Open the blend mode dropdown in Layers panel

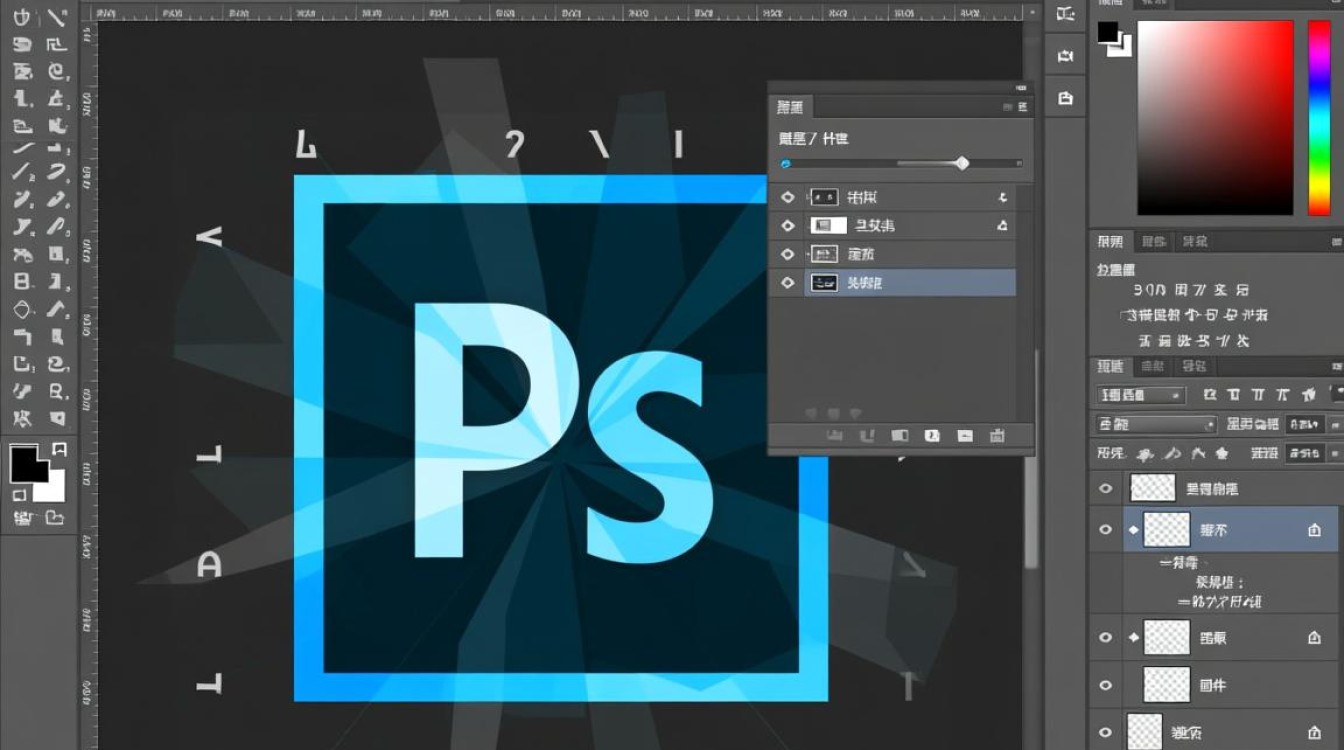(x=1156, y=424)
